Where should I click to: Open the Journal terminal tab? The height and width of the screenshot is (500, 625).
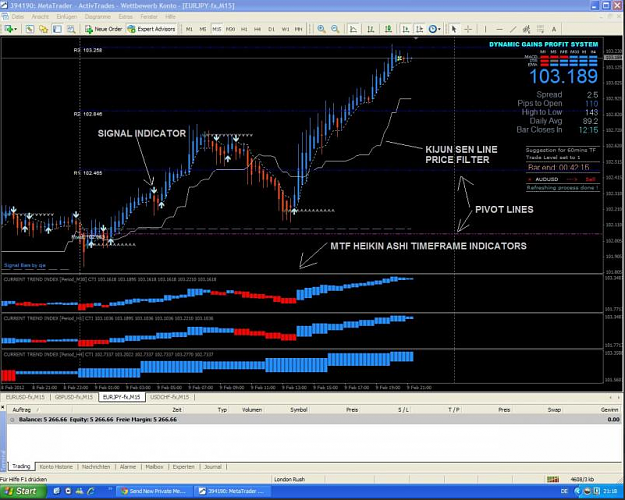(x=213, y=467)
